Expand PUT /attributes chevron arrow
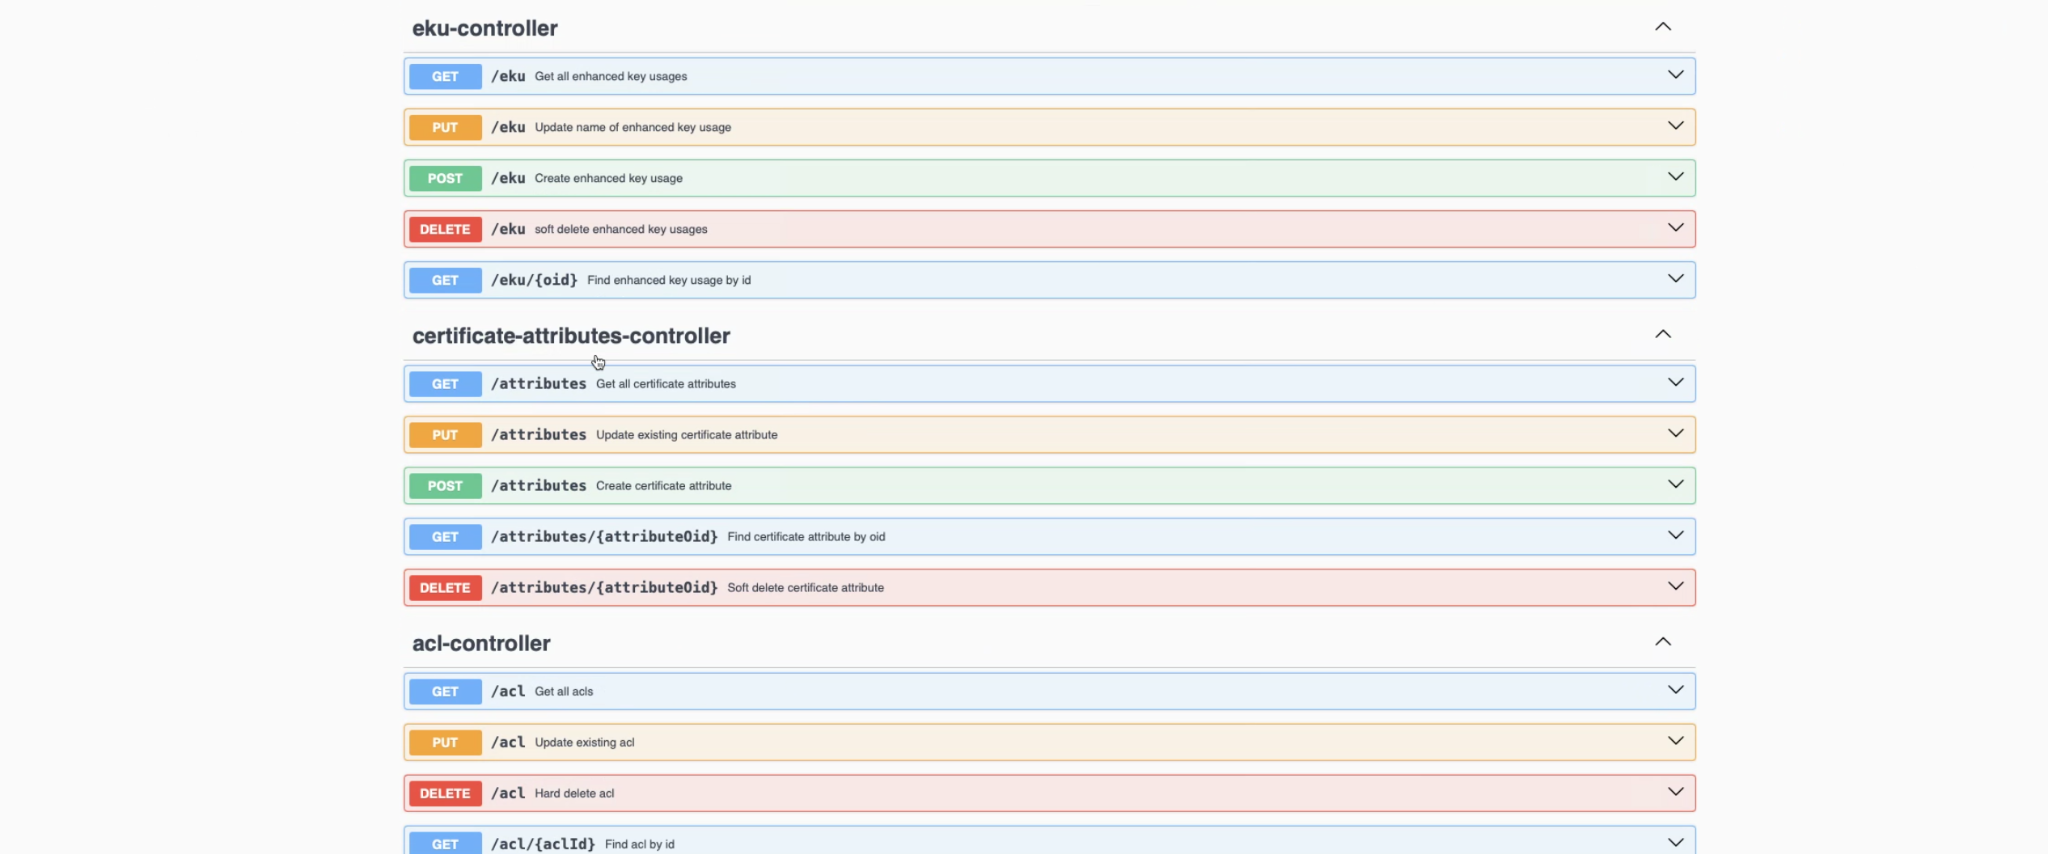Viewport: 2048px width, 854px height. (x=1675, y=434)
